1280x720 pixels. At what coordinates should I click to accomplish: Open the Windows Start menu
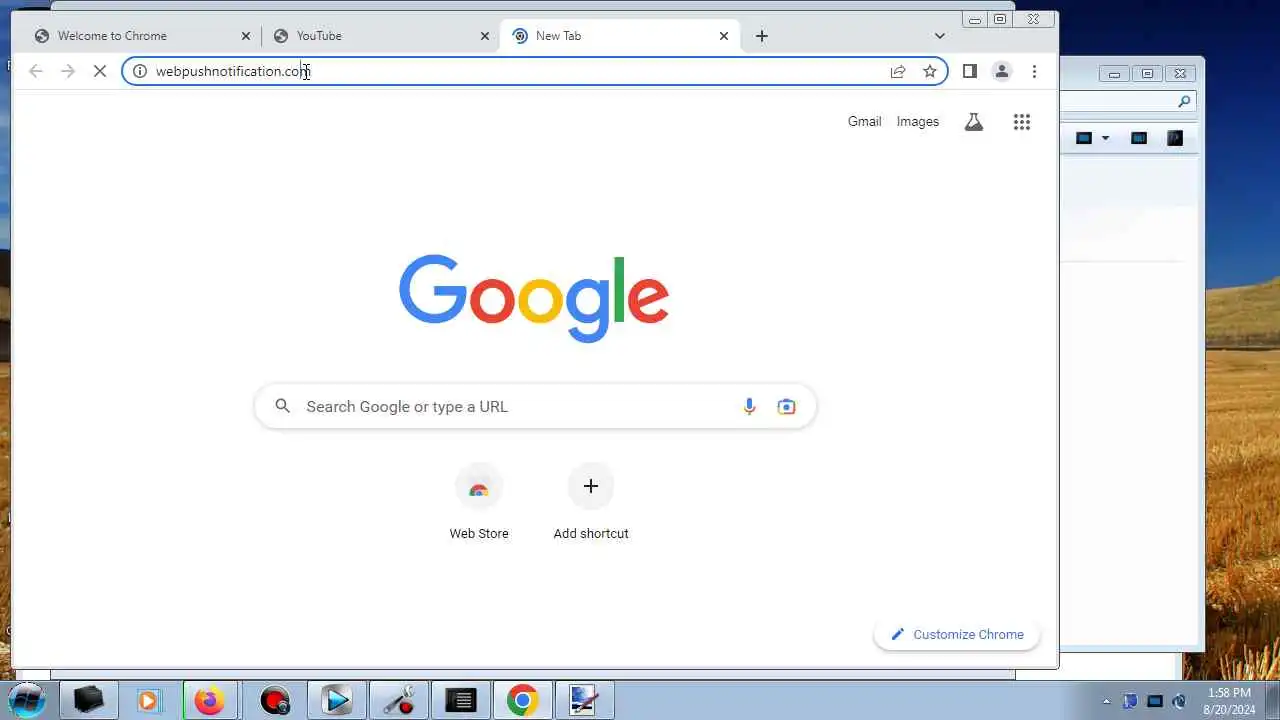coord(26,700)
